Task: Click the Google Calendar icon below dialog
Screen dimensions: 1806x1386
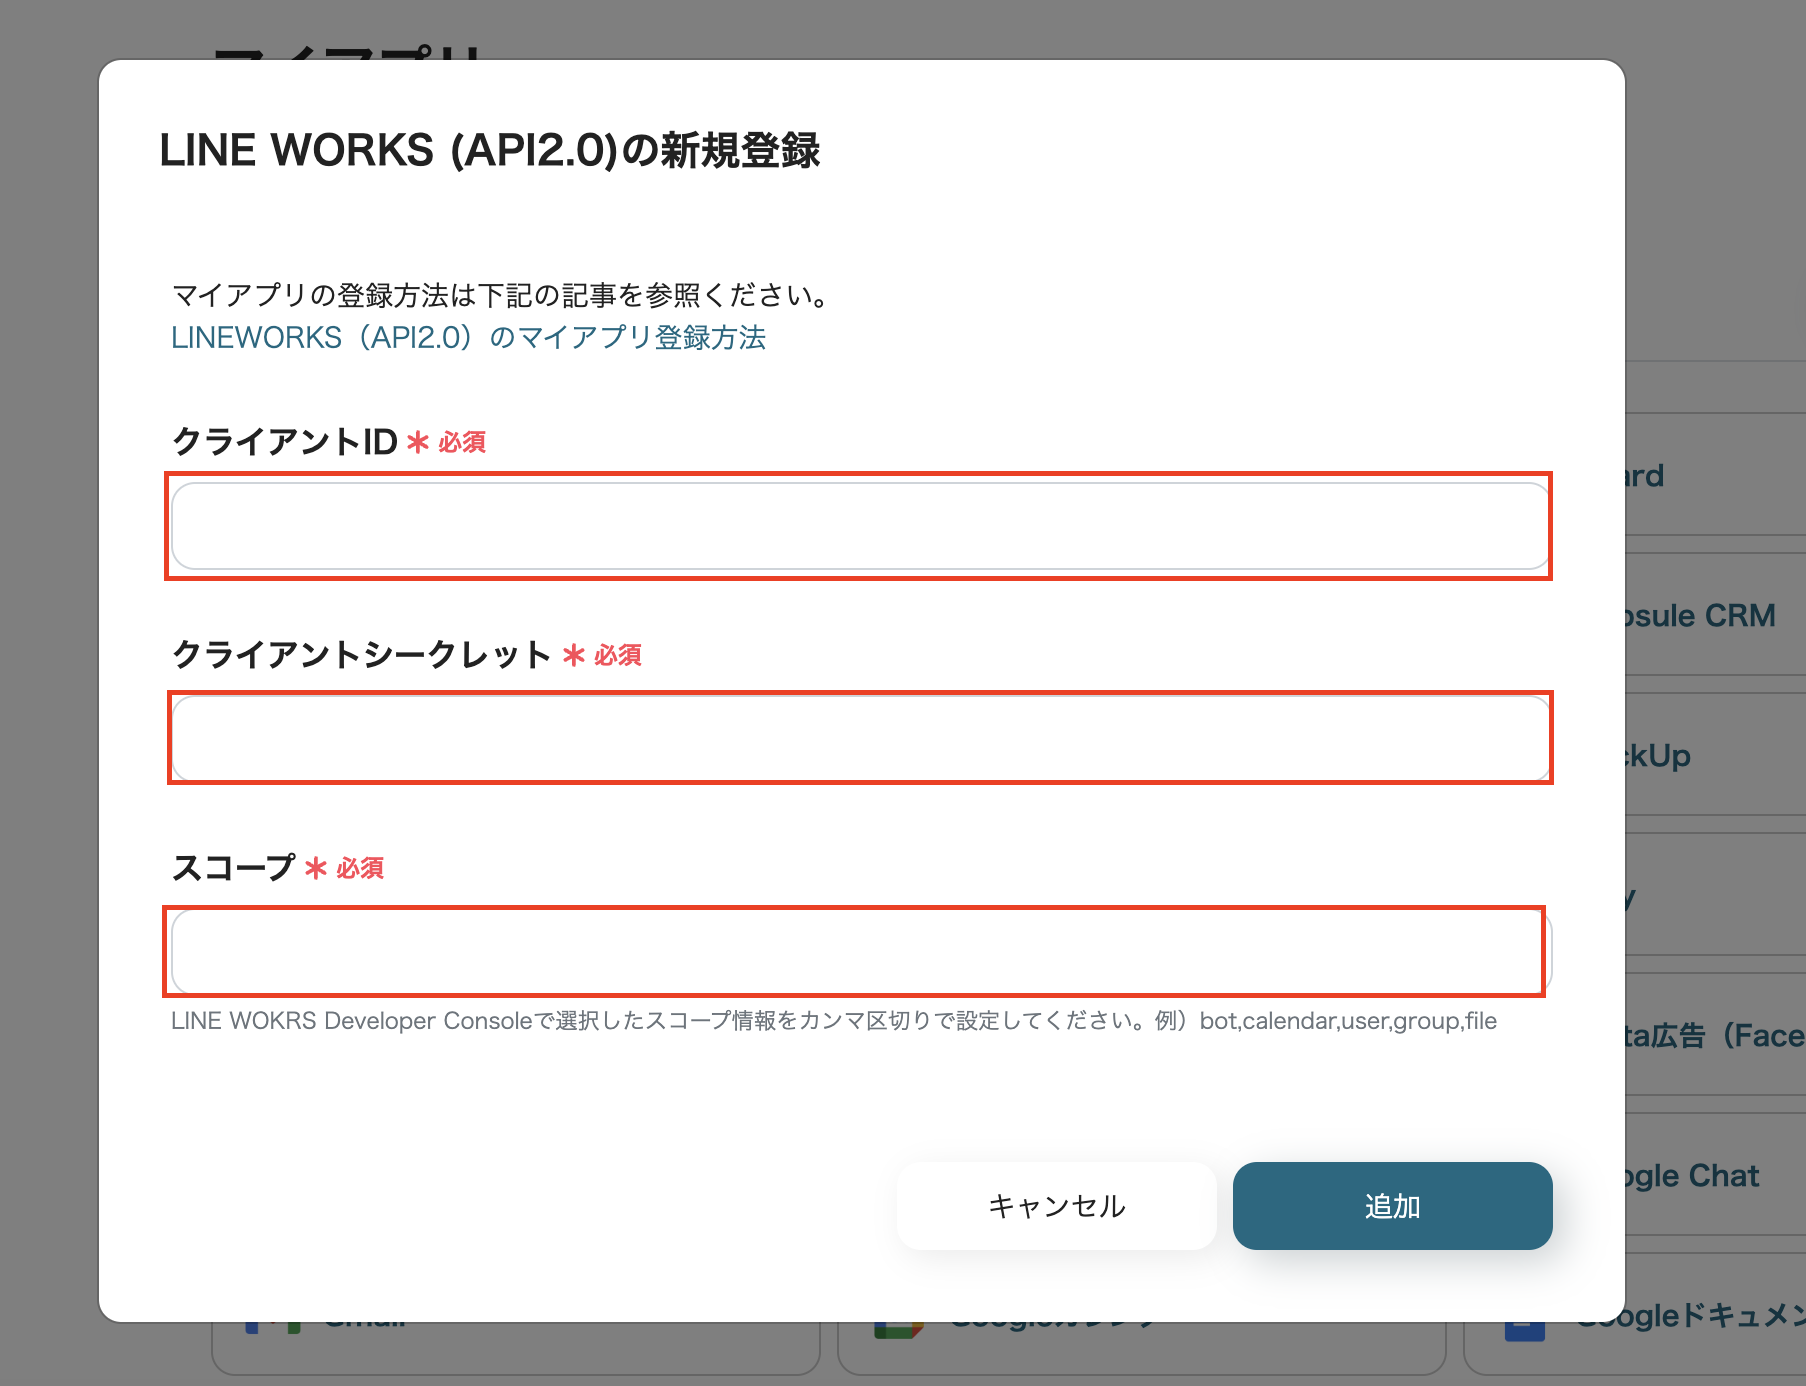Action: (x=898, y=1332)
